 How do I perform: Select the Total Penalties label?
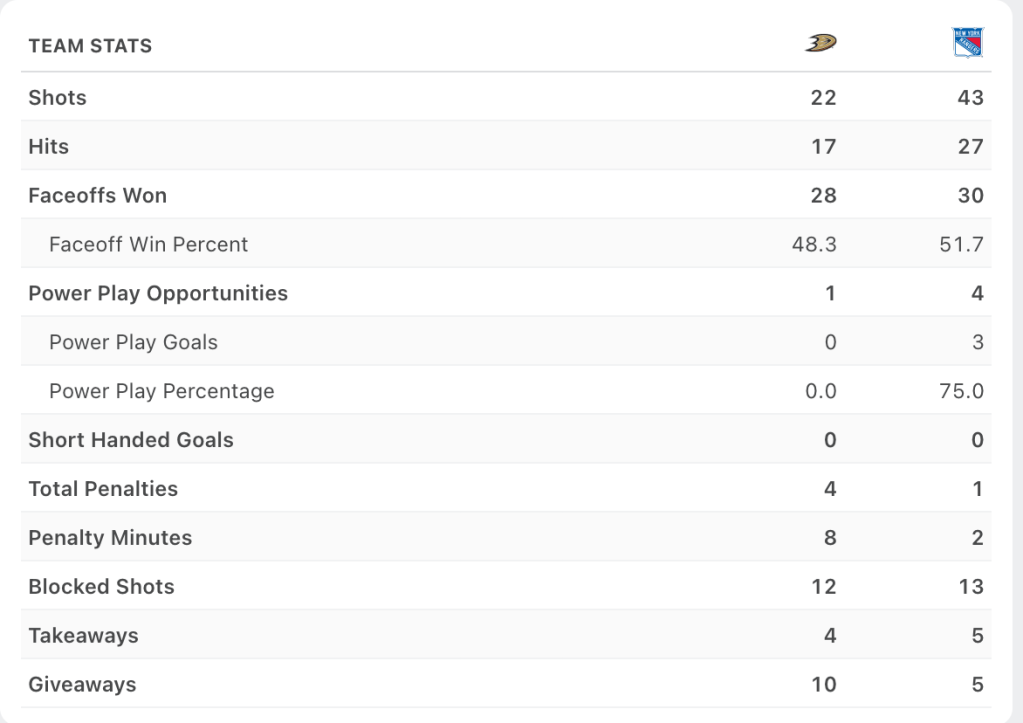(103, 490)
